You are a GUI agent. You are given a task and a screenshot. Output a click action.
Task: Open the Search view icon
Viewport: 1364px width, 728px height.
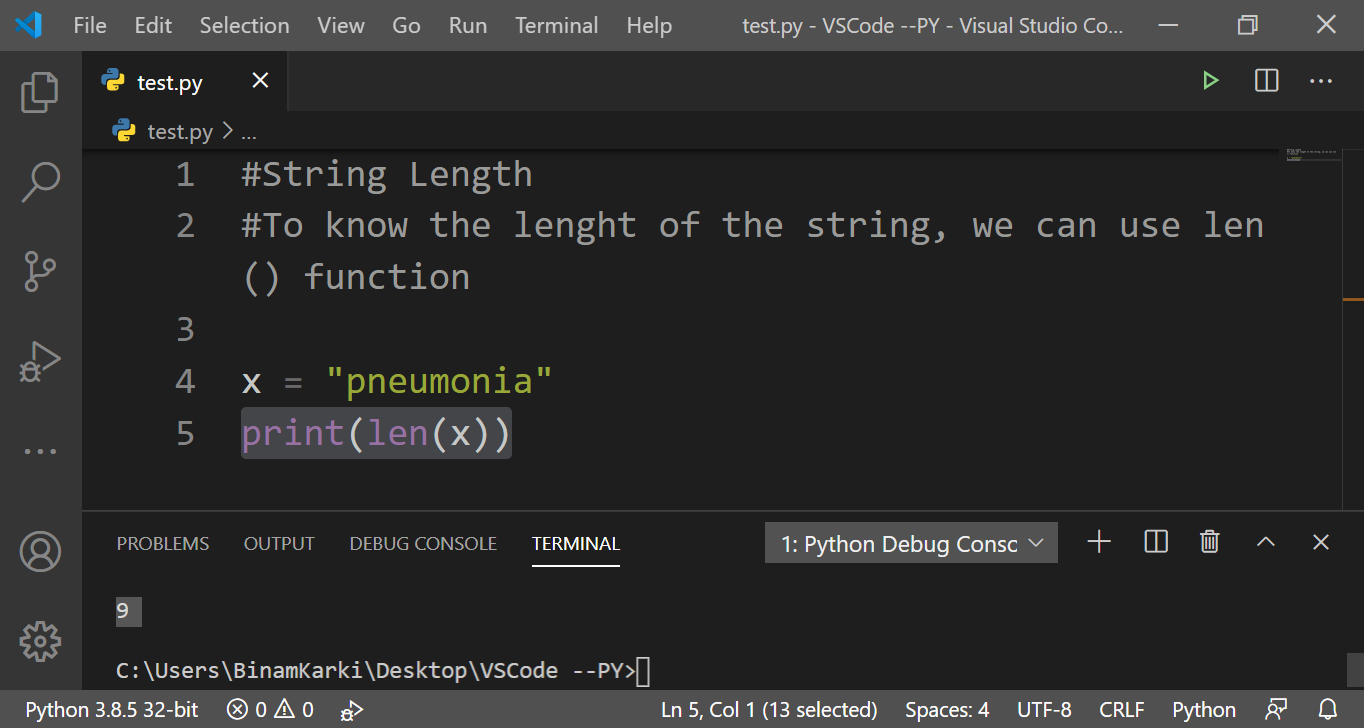[x=40, y=182]
